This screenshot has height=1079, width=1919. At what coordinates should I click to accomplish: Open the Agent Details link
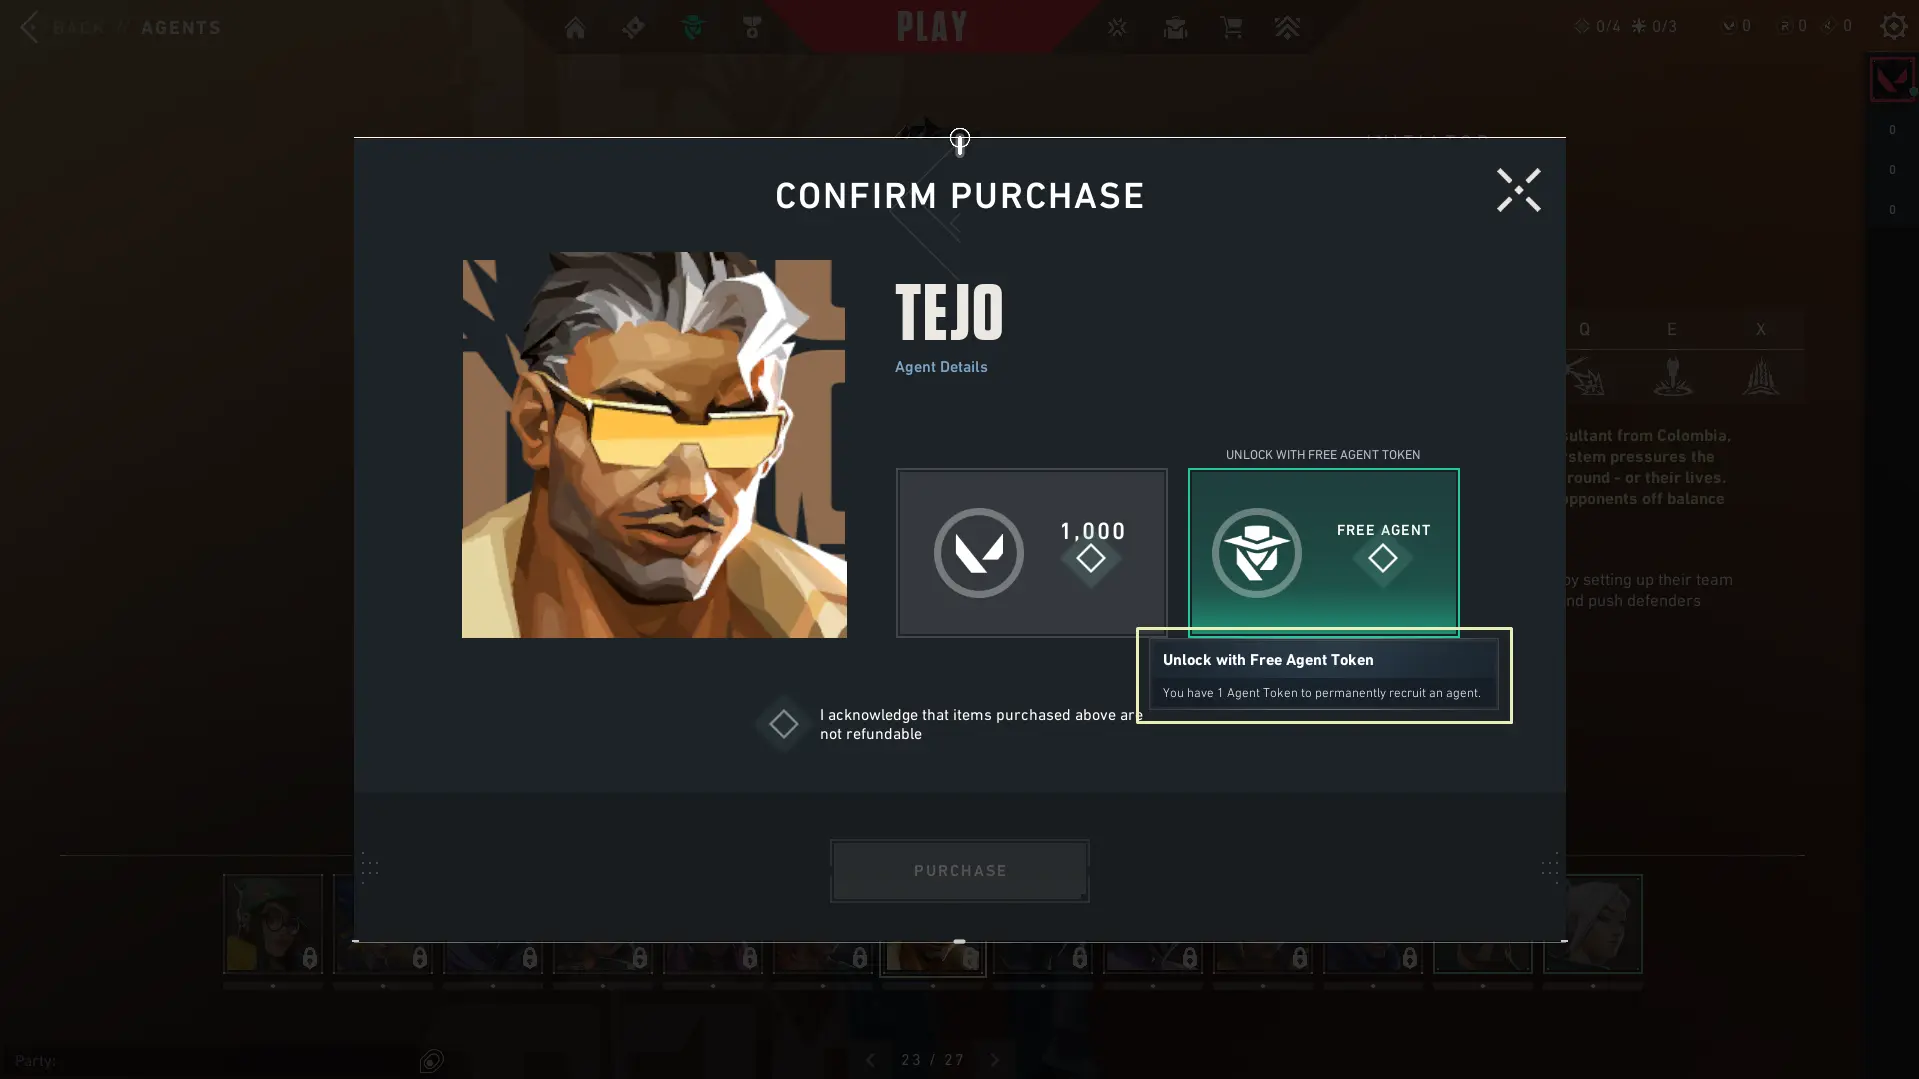coord(941,367)
